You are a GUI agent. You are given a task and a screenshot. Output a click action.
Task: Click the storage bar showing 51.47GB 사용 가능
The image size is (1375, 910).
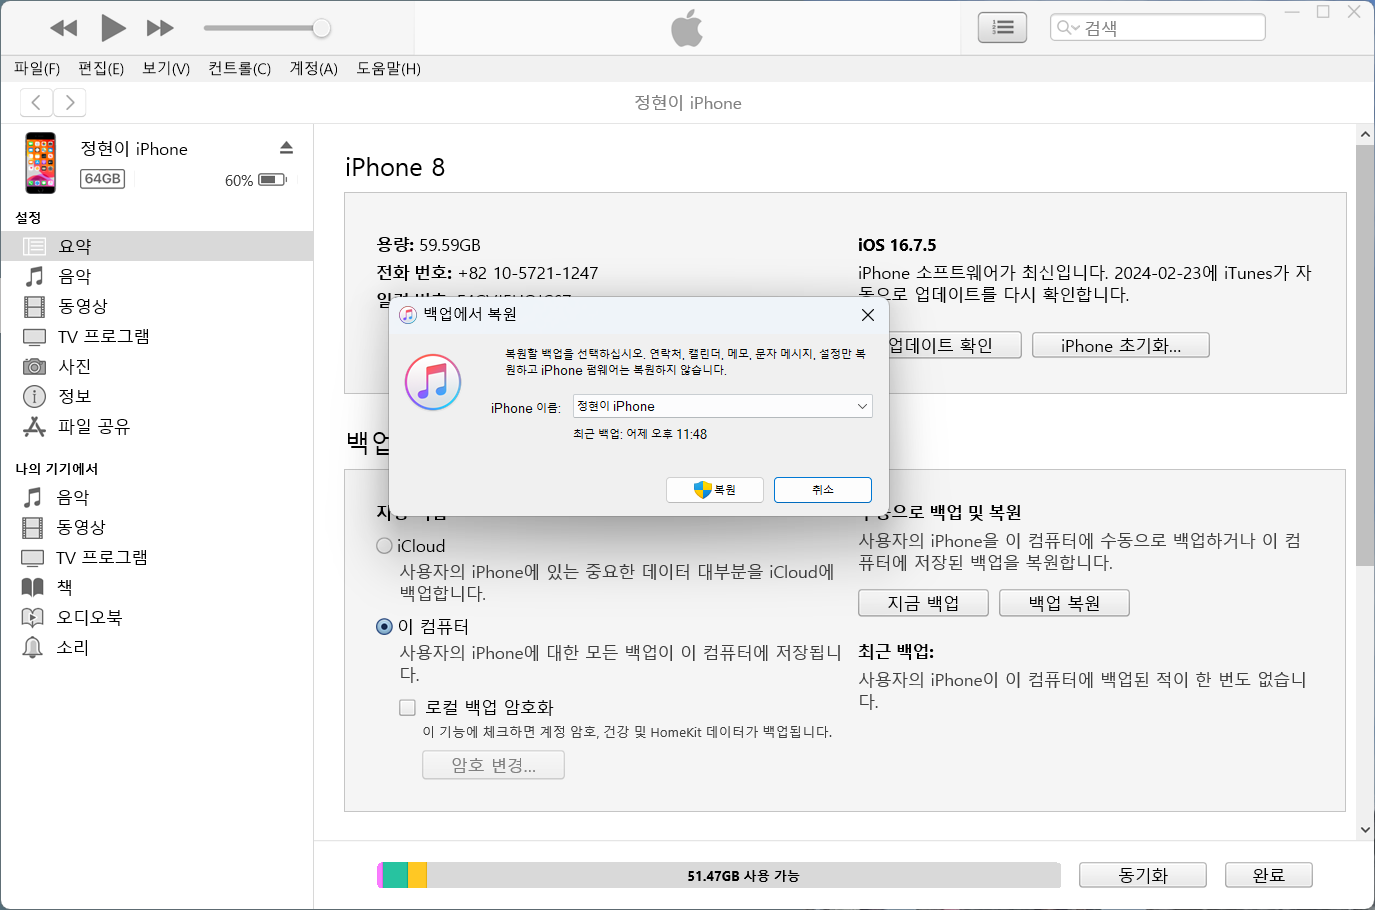[x=719, y=875]
